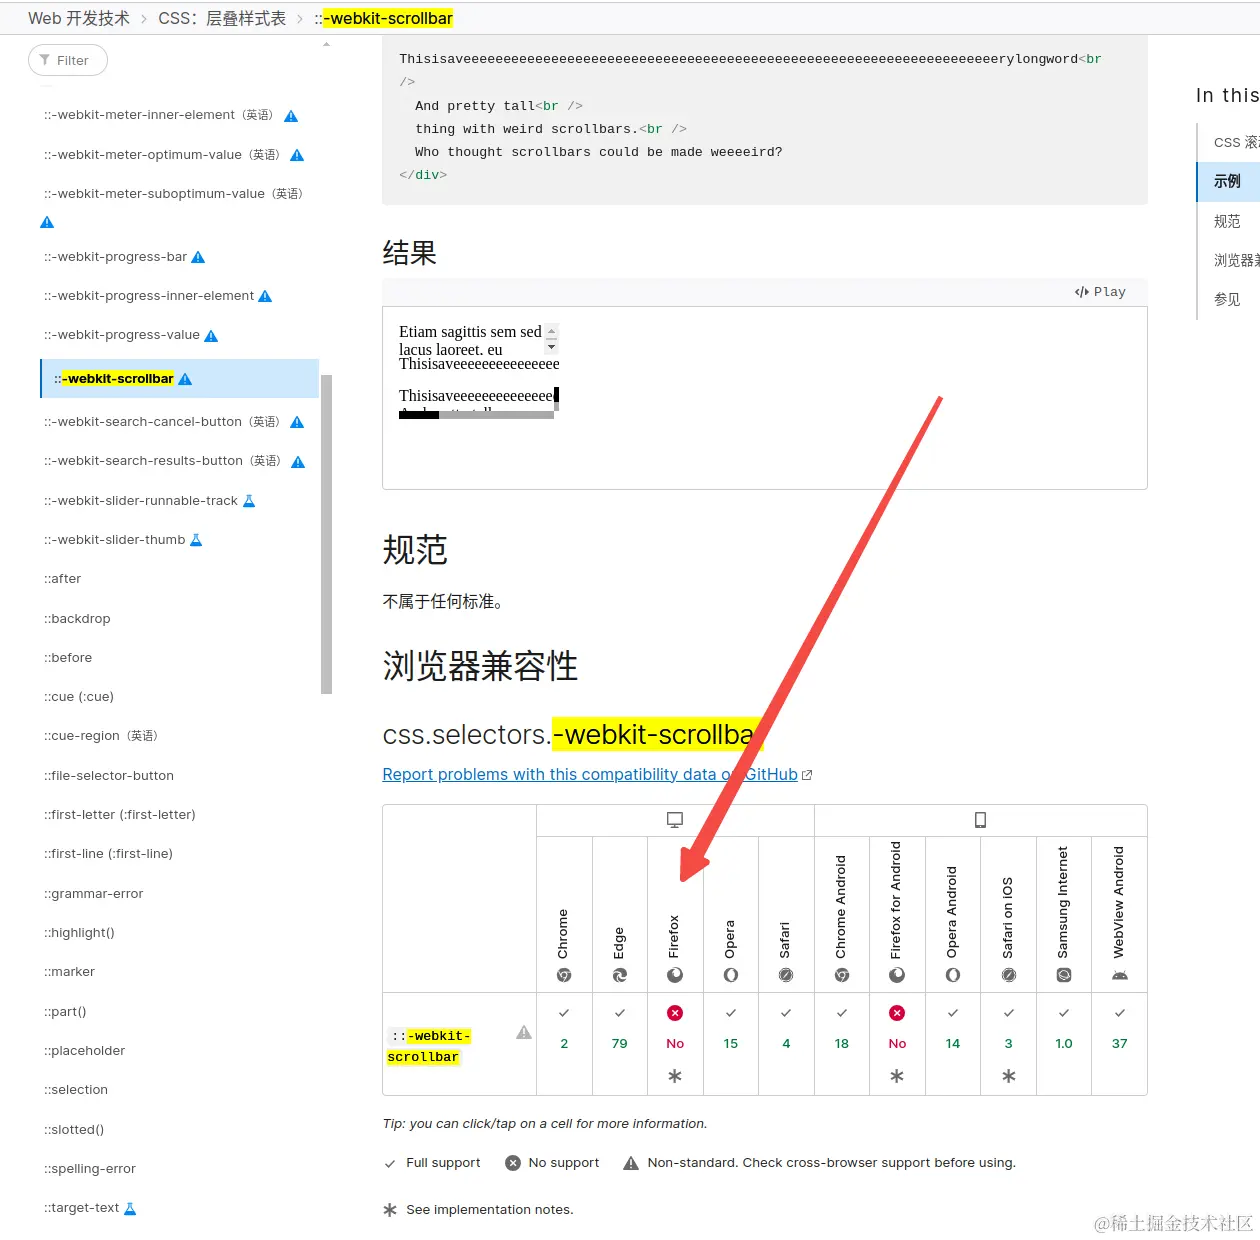Screen dimensions: 1260x1240
Task: Expand Firefox for Android 'No' cell
Action: [x=897, y=1044]
